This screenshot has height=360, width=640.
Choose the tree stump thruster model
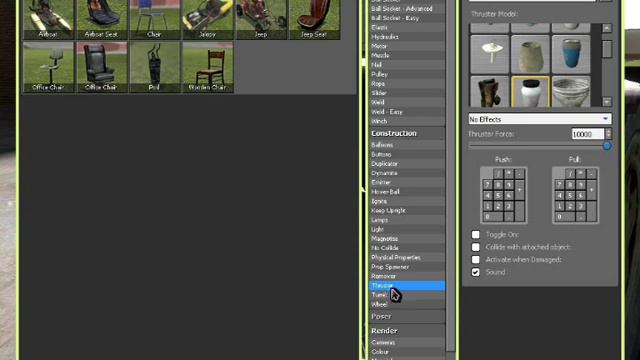490,92
